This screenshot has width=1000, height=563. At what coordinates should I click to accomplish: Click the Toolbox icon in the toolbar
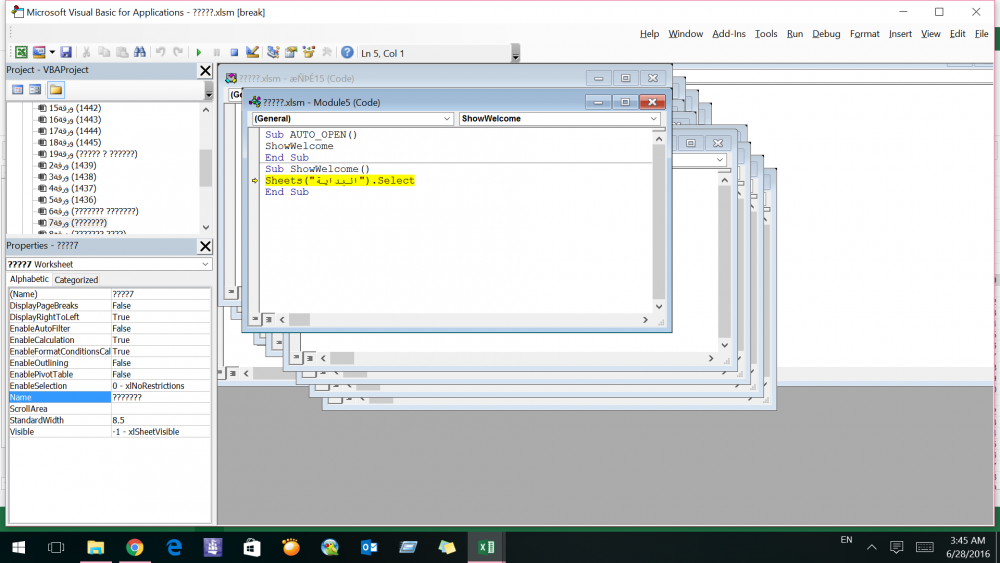point(327,52)
